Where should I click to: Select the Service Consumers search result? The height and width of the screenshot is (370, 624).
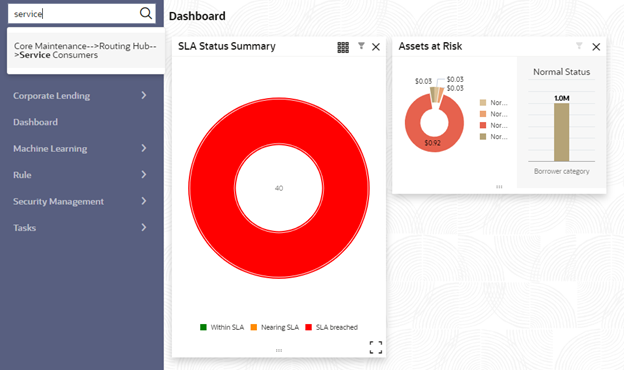point(86,51)
